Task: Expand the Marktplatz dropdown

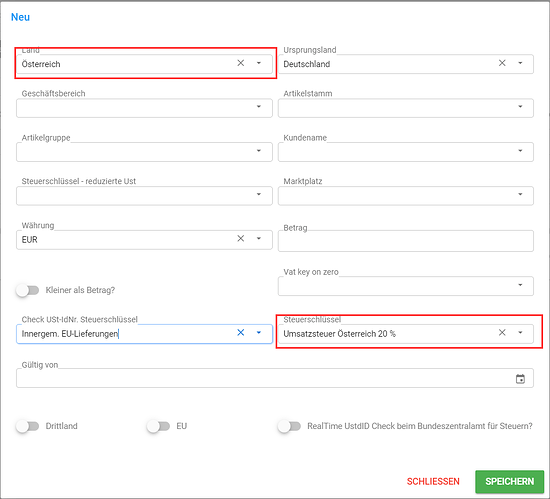Action: click(406, 195)
